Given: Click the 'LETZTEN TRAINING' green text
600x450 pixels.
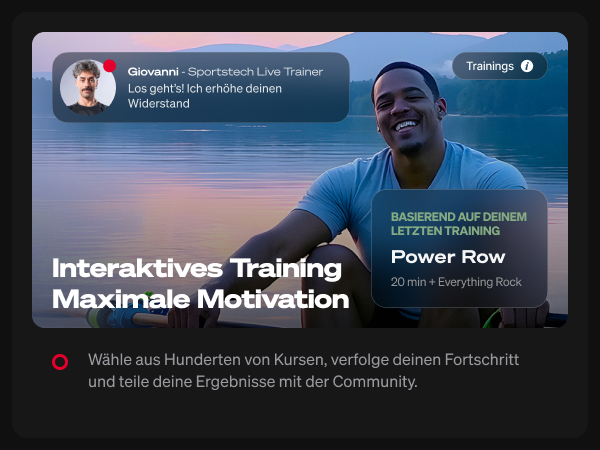Looking at the screenshot, I should (x=445, y=231).
